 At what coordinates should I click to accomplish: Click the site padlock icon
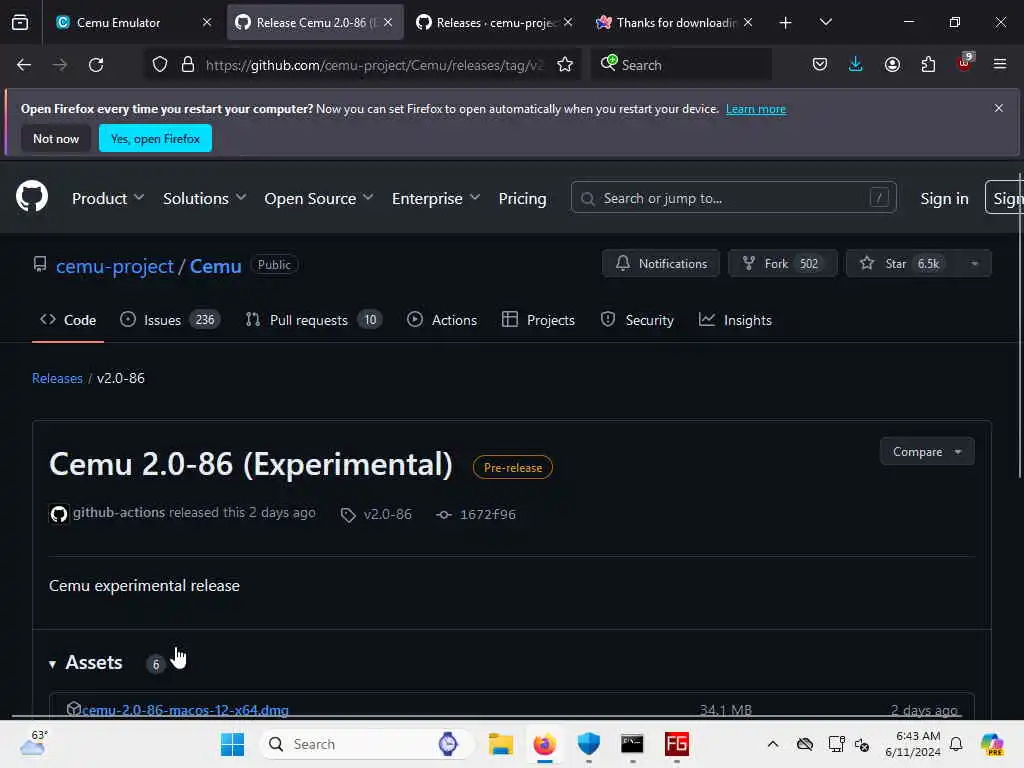(188, 65)
